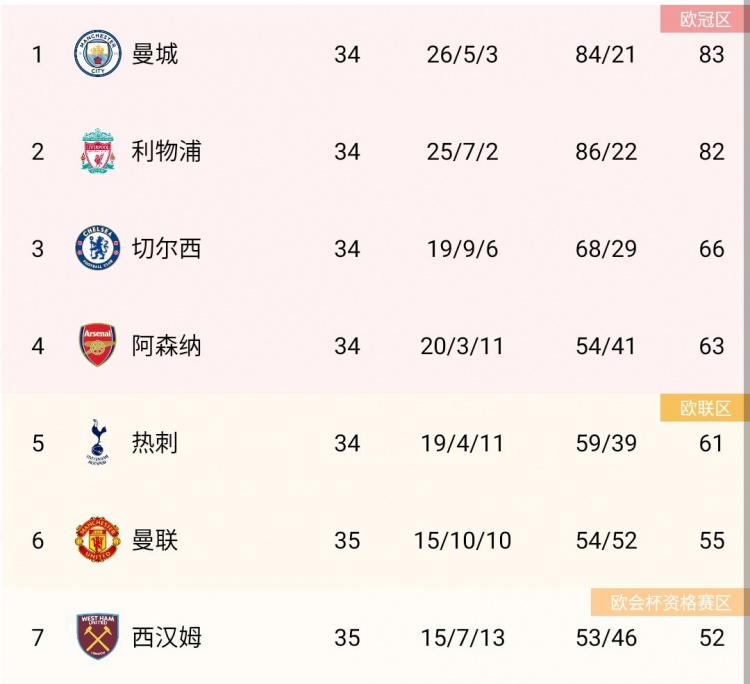The height and width of the screenshot is (684, 750).
Task: Click Manchester City's 83 points
Action: pos(711,54)
